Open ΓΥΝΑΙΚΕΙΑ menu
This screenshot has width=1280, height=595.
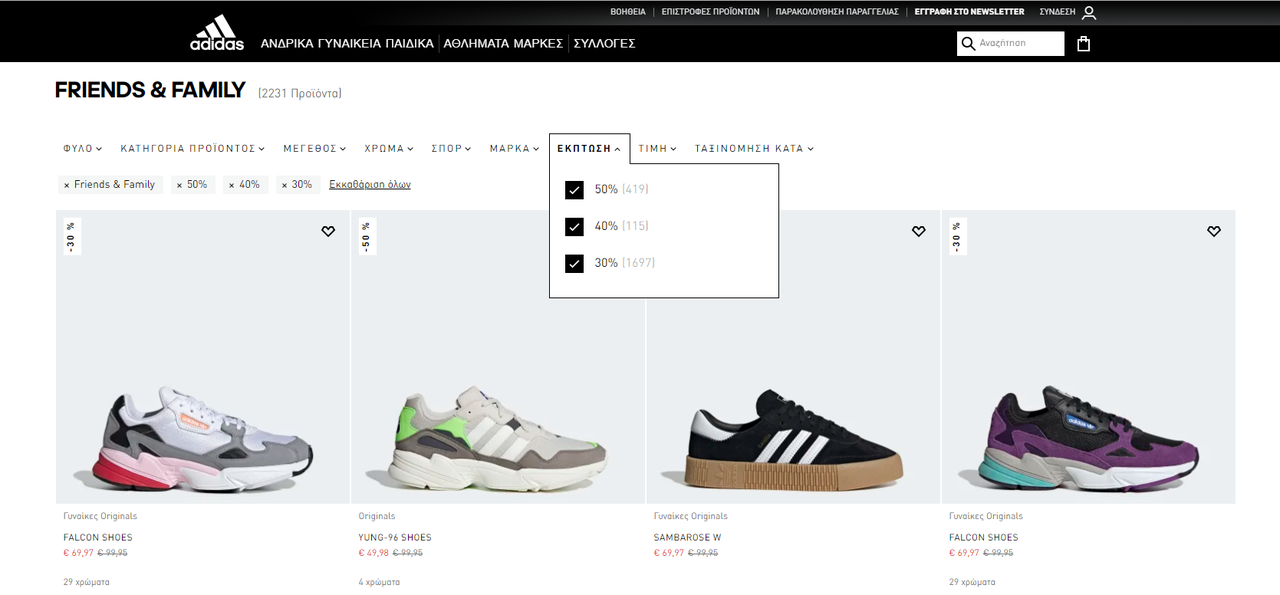[348, 44]
